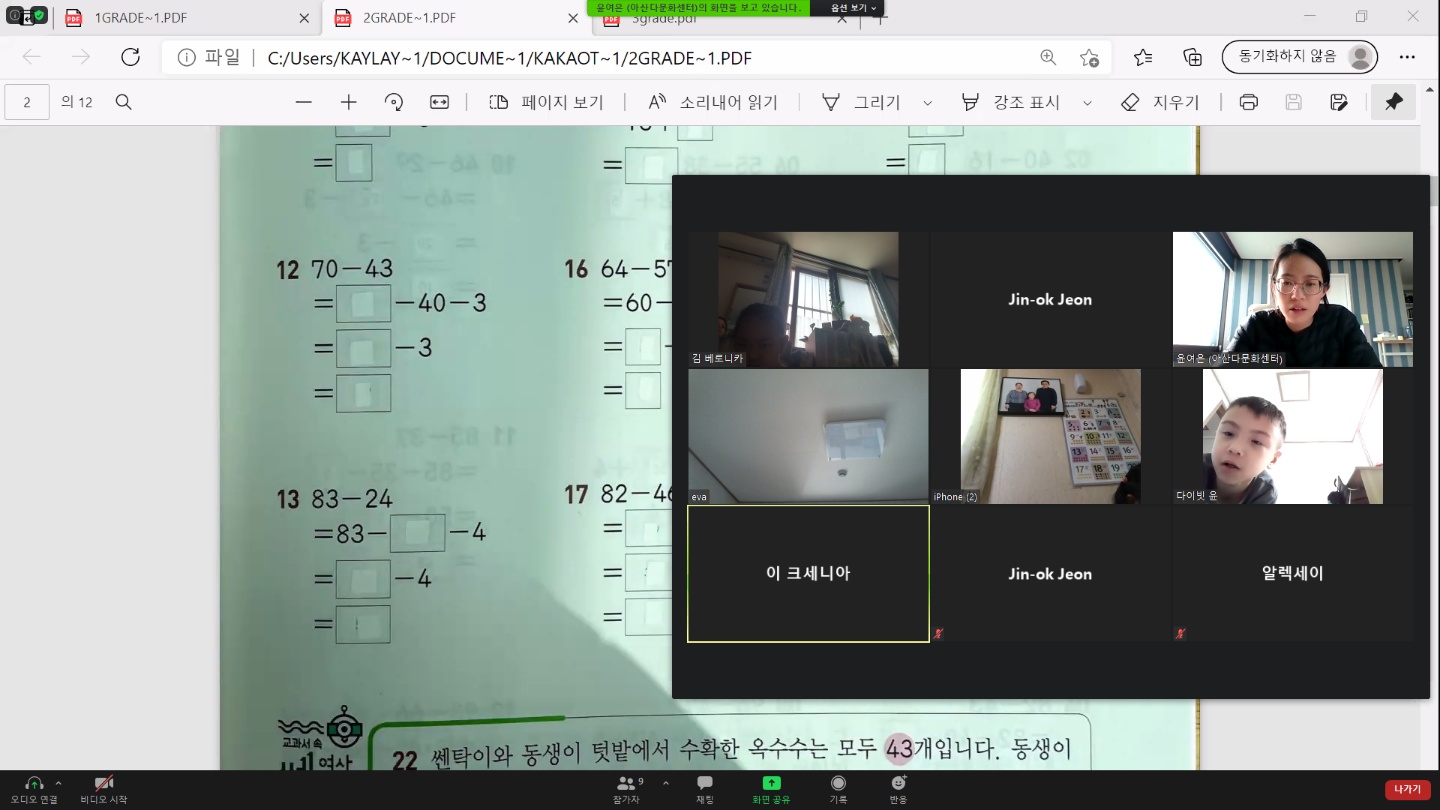Expand the caret beside 참가자

(x=666, y=783)
